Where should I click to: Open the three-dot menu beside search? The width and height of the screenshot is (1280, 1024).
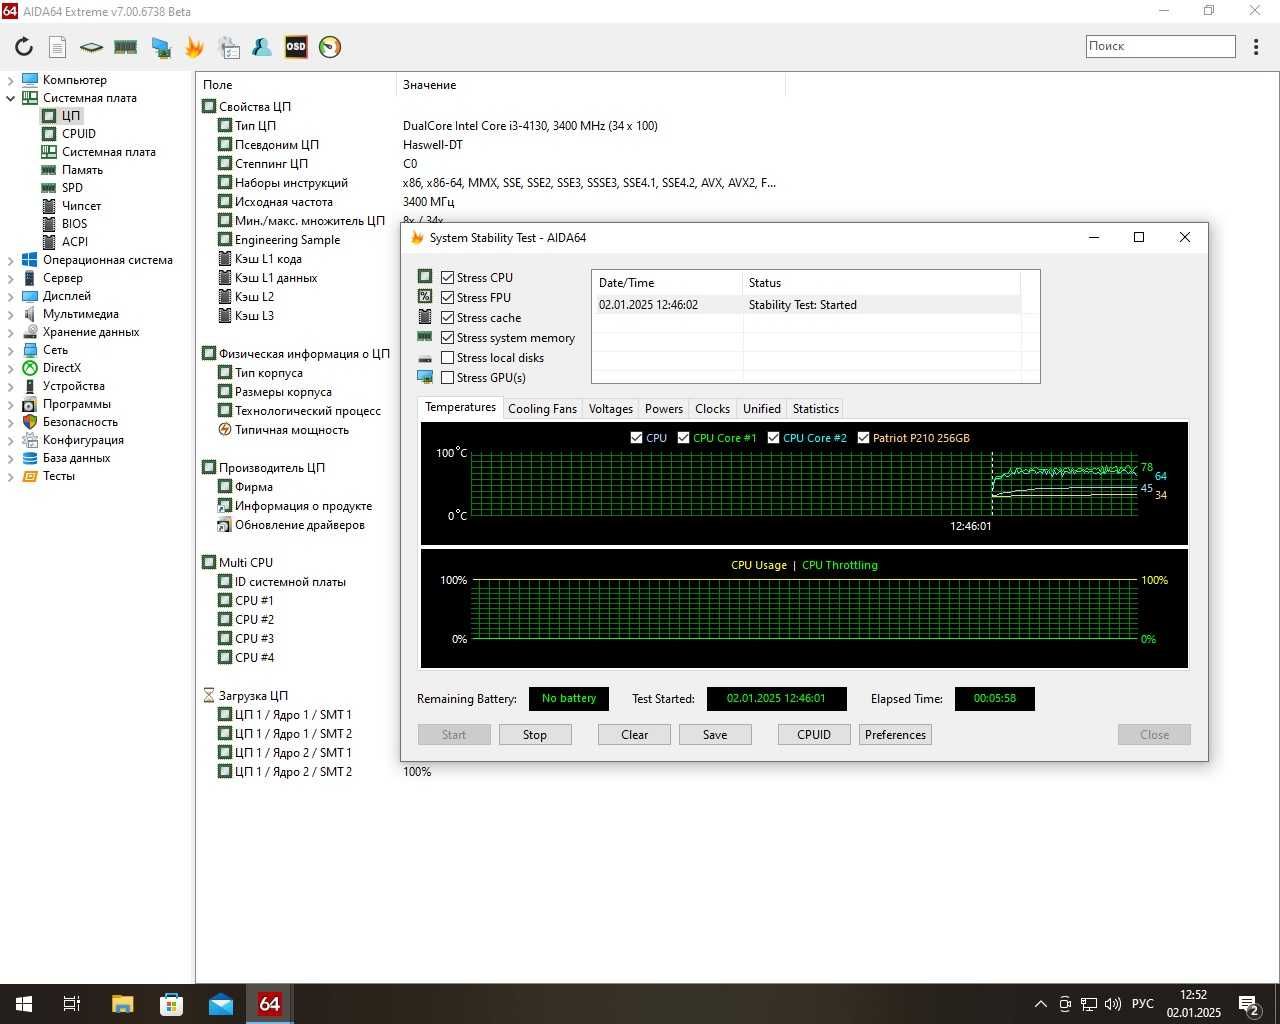[1257, 46]
